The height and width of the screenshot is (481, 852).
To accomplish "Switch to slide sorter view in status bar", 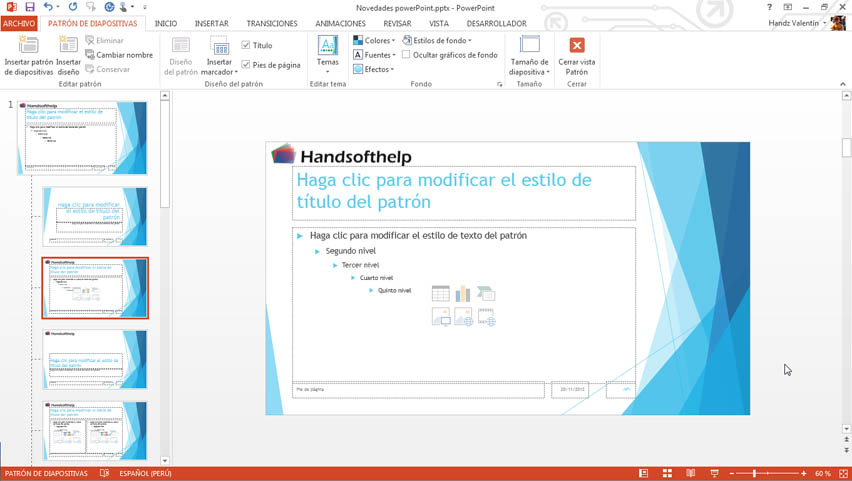I will click(667, 473).
